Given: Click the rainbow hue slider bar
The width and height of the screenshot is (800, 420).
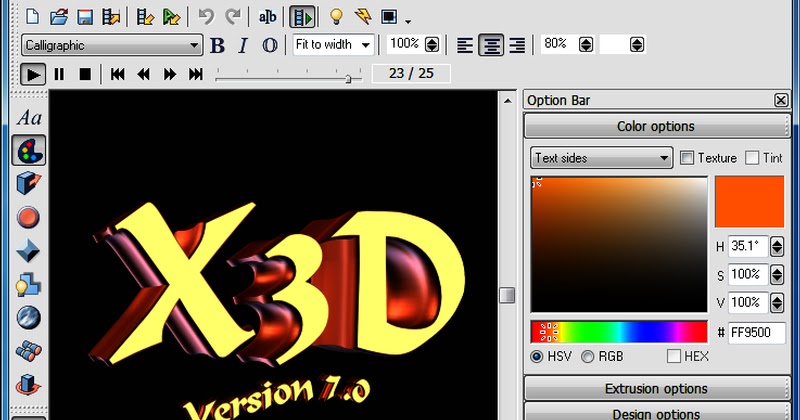Looking at the screenshot, I should (x=619, y=332).
